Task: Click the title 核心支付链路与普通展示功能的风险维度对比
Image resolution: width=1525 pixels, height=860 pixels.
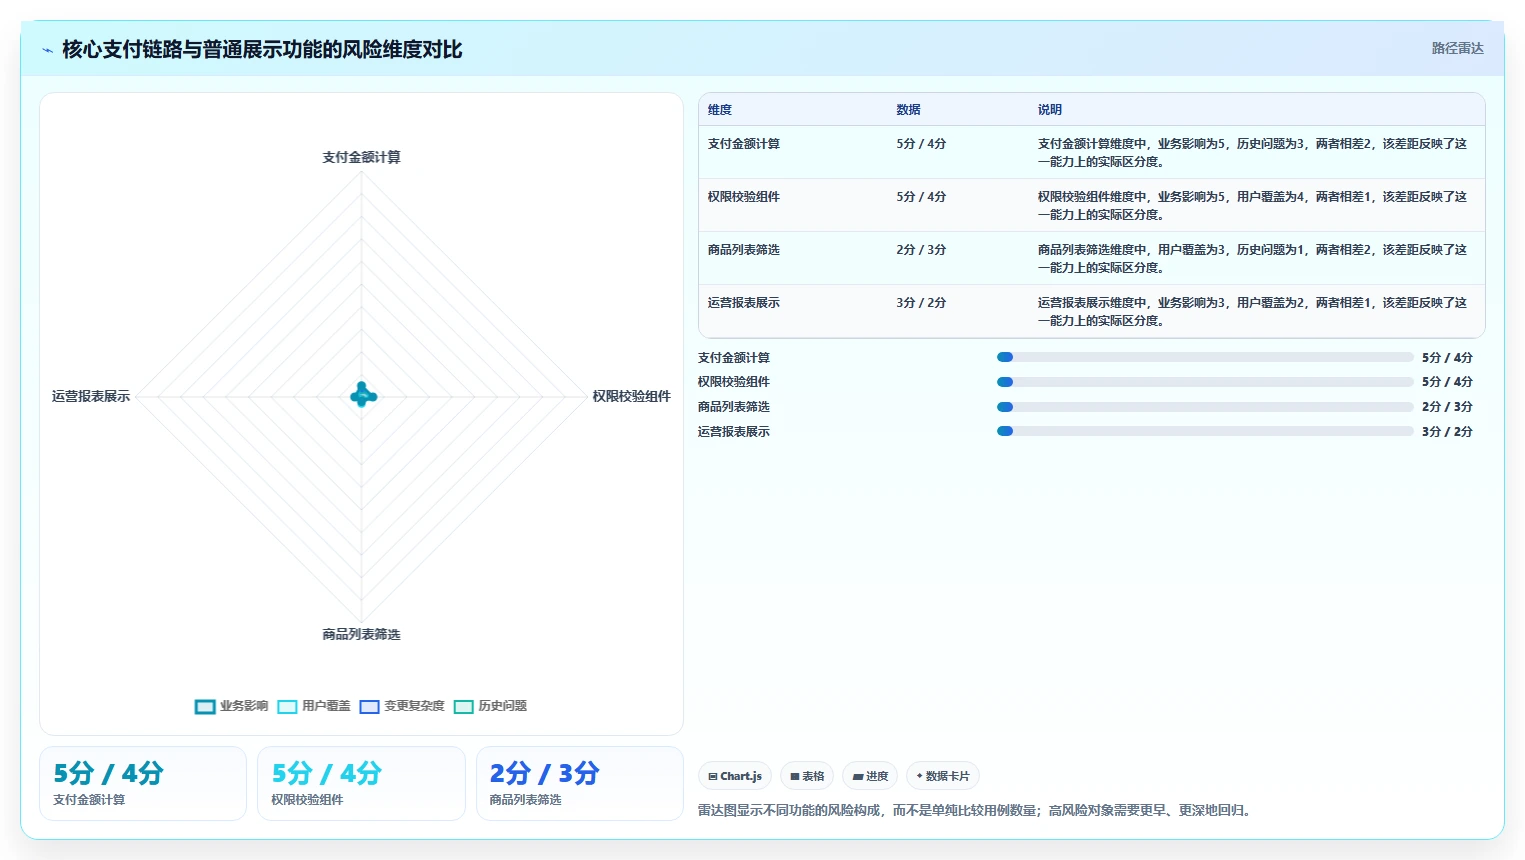Action: pos(262,49)
